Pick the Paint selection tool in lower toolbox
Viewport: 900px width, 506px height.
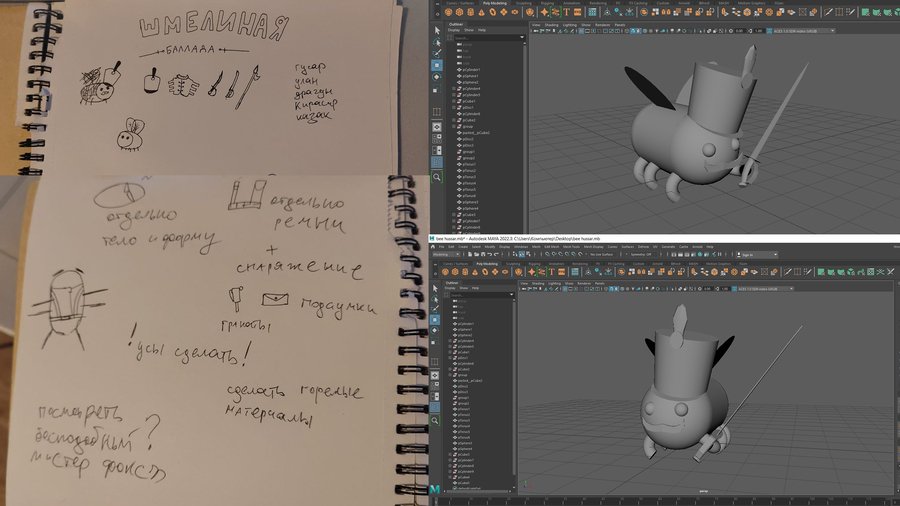click(435, 309)
